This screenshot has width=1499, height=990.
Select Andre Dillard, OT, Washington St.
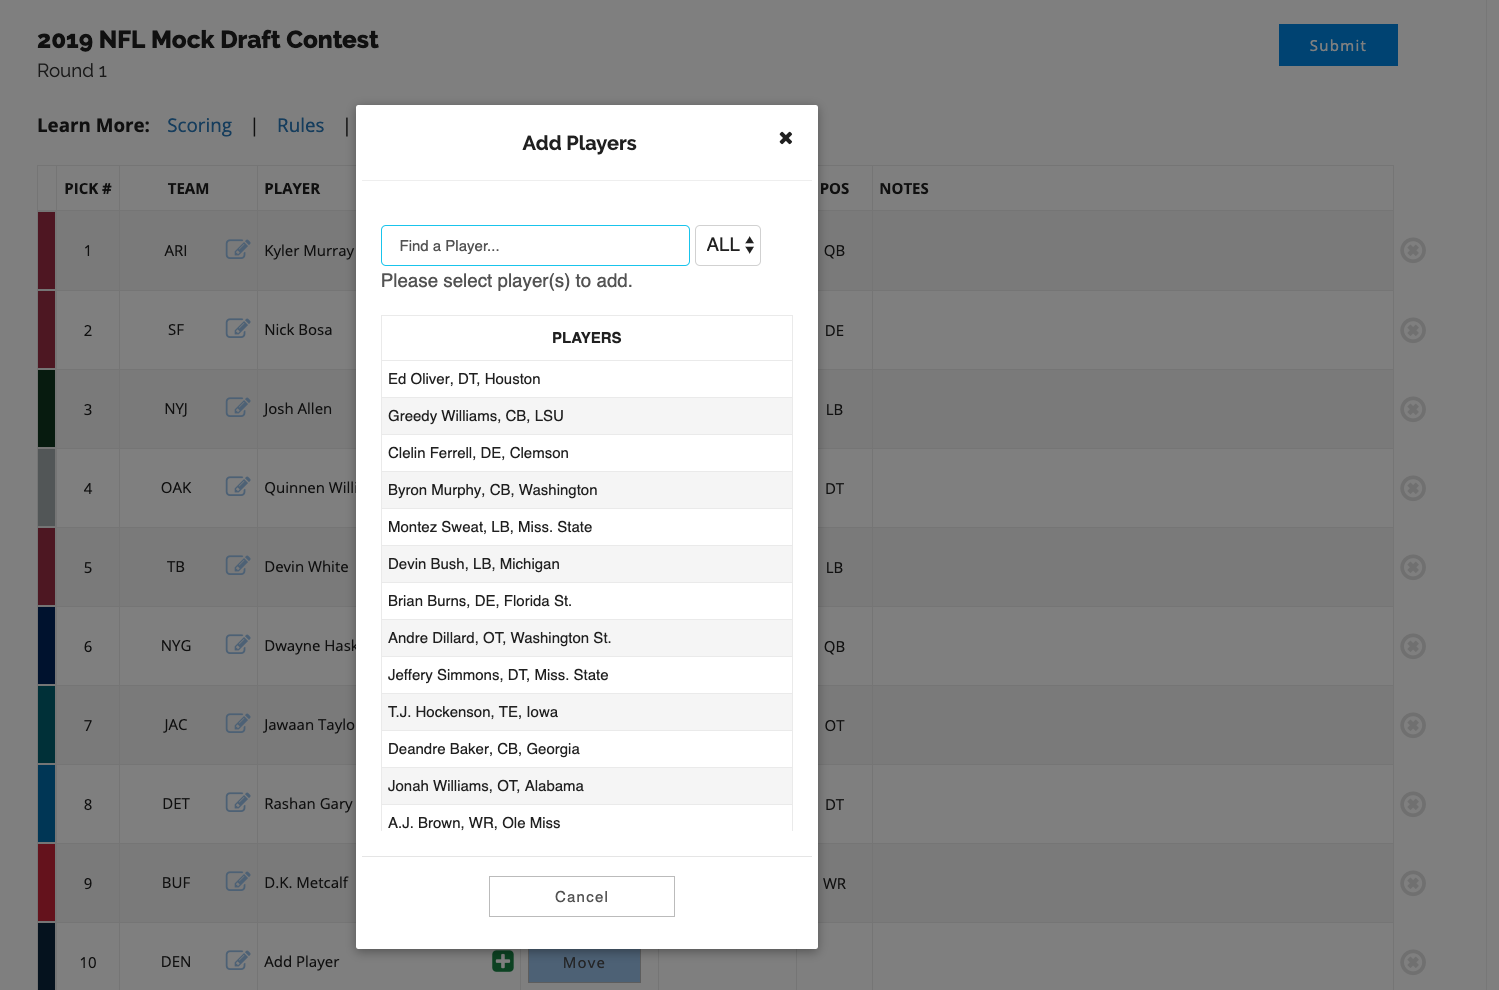pos(586,638)
